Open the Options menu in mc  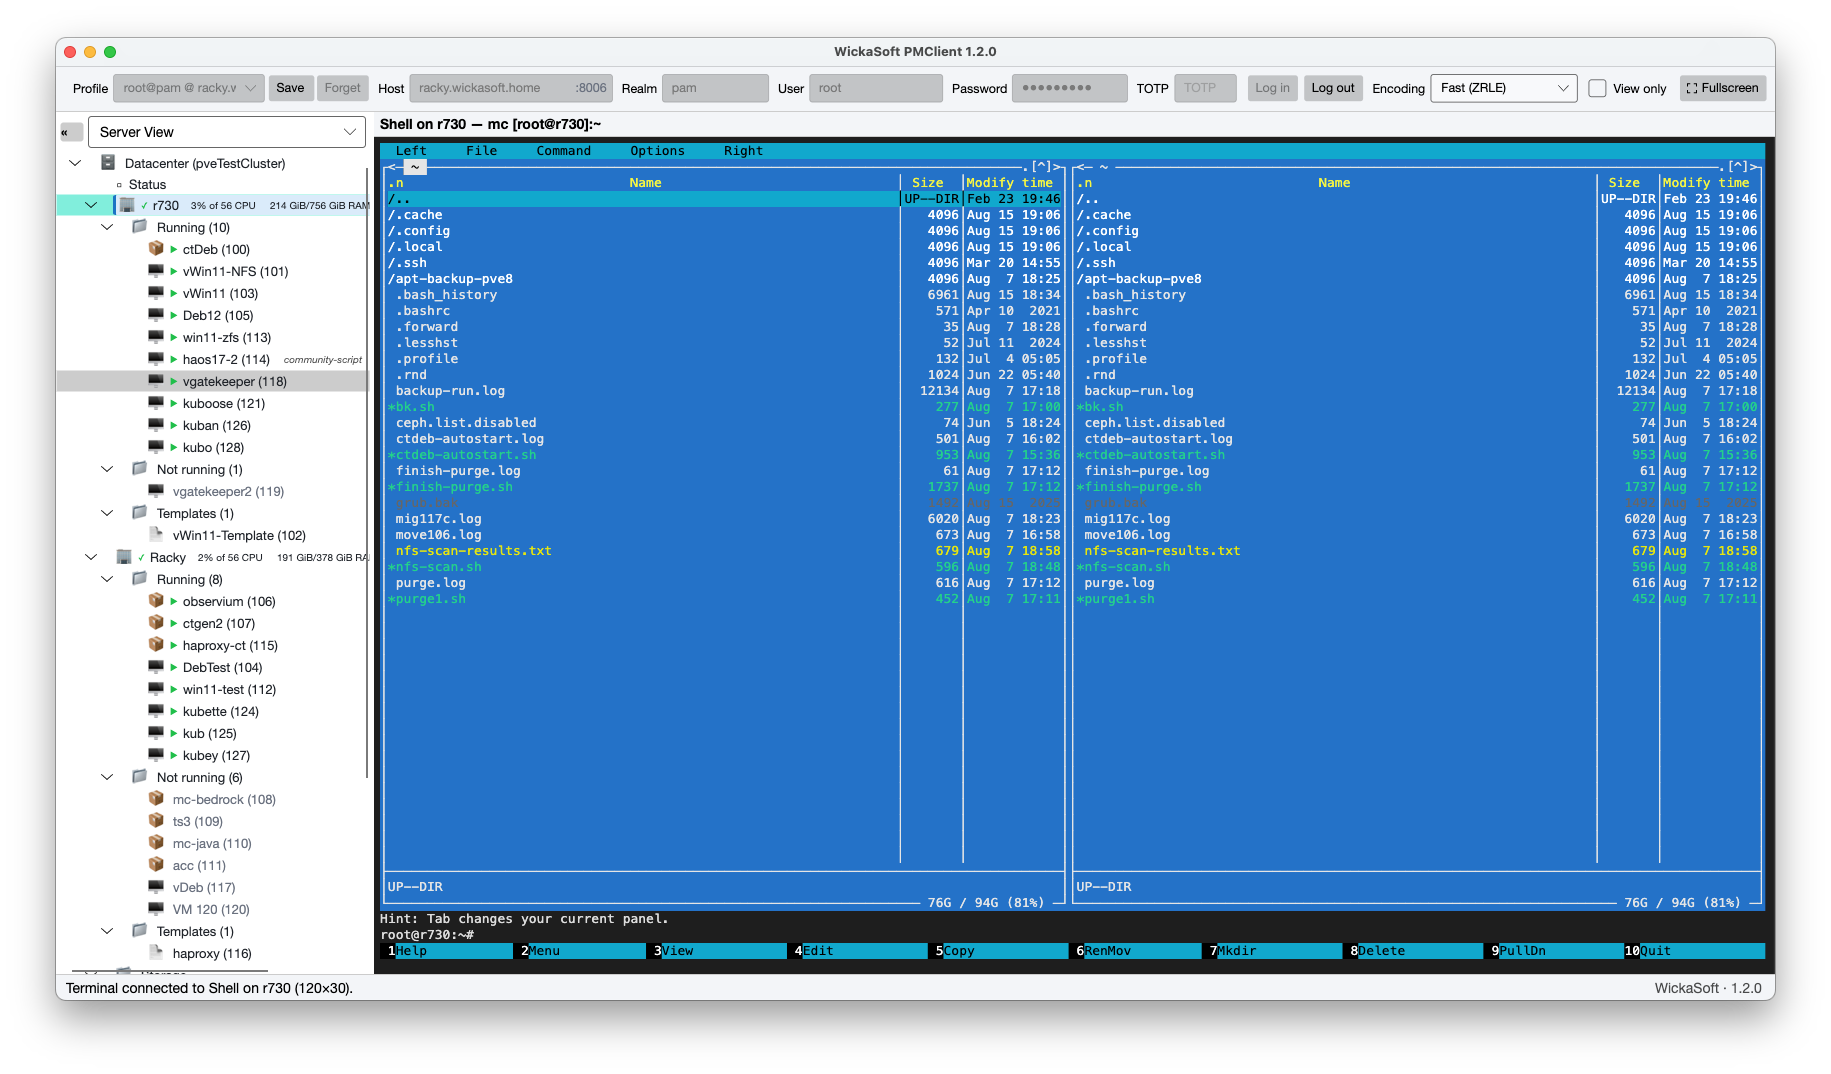click(657, 151)
